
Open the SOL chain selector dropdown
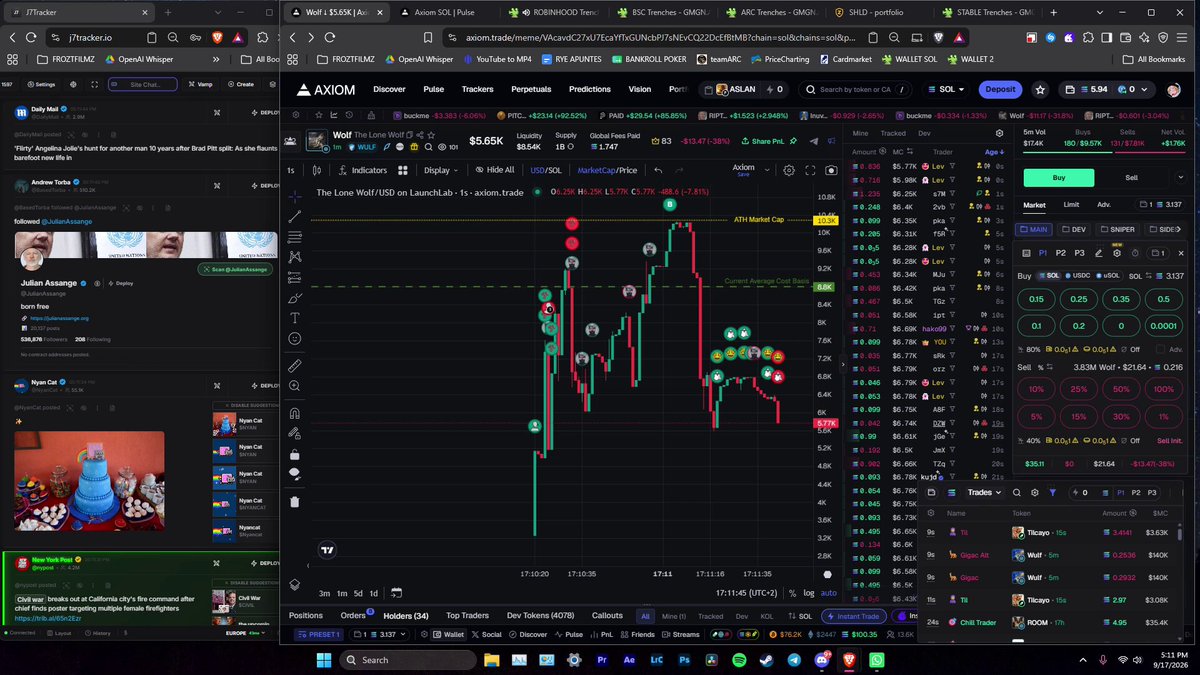[947, 89]
